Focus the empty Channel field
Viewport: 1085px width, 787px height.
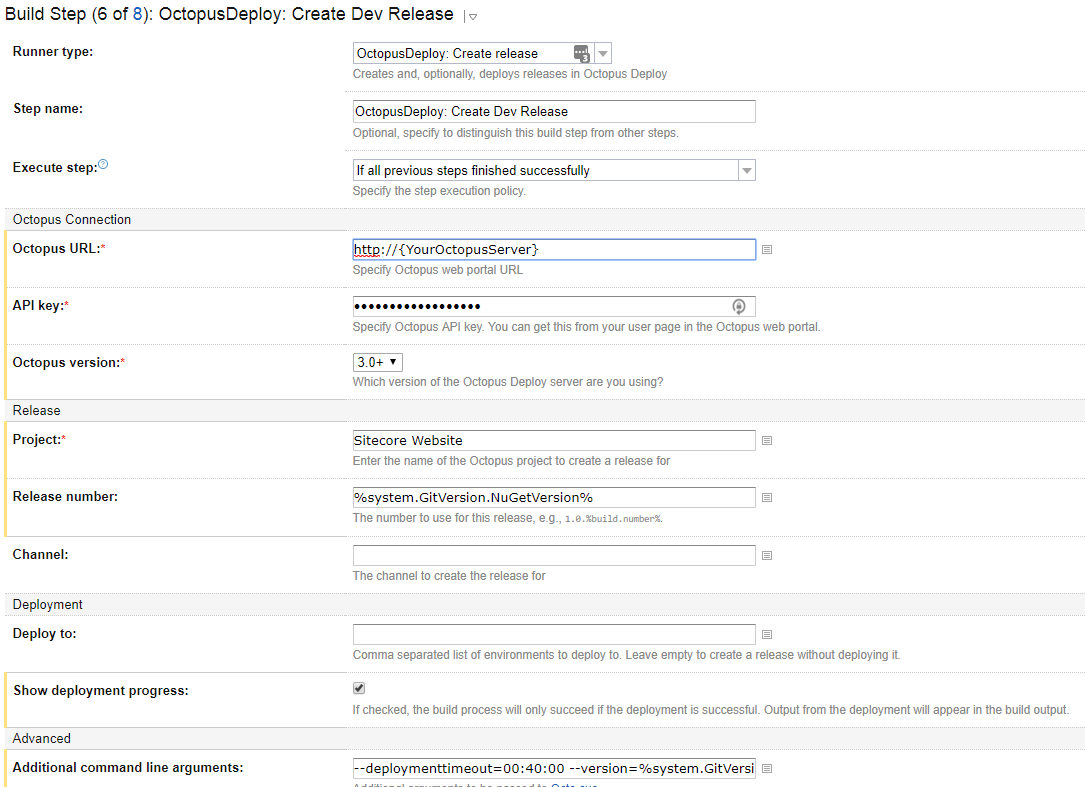click(x=554, y=555)
